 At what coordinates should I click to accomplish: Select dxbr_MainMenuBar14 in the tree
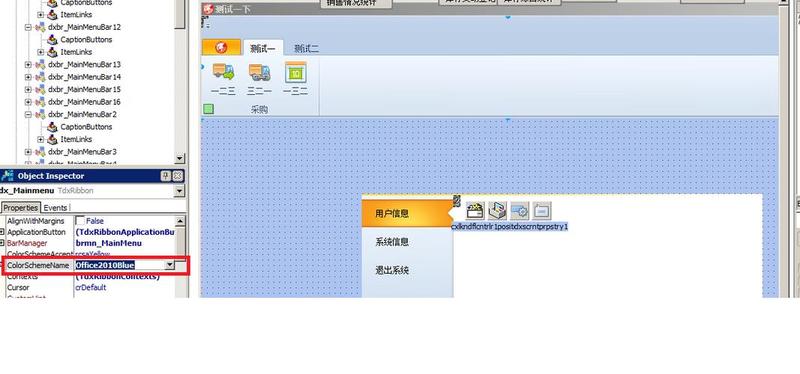click(84, 77)
